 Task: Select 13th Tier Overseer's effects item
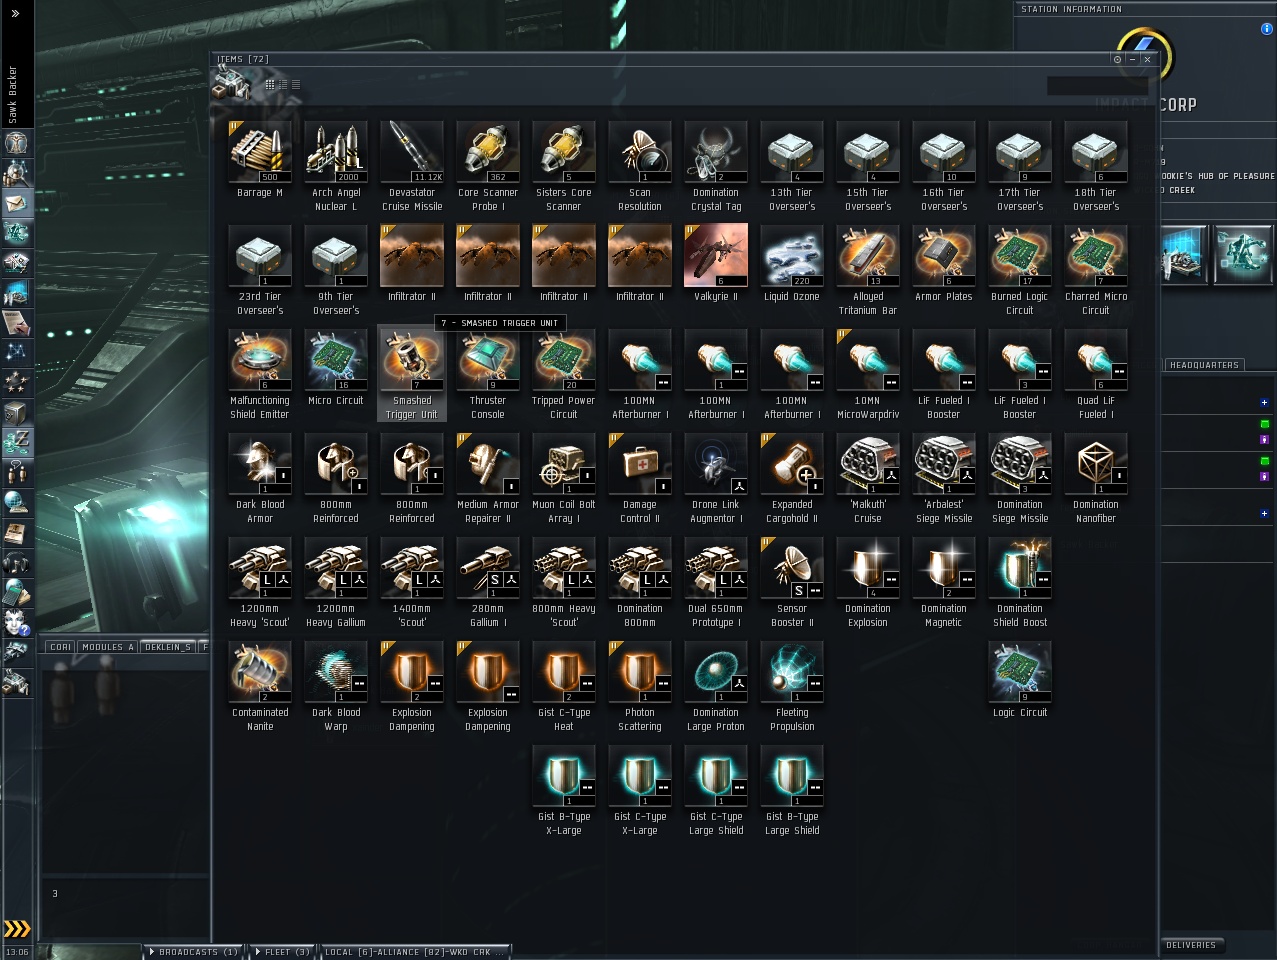792,153
